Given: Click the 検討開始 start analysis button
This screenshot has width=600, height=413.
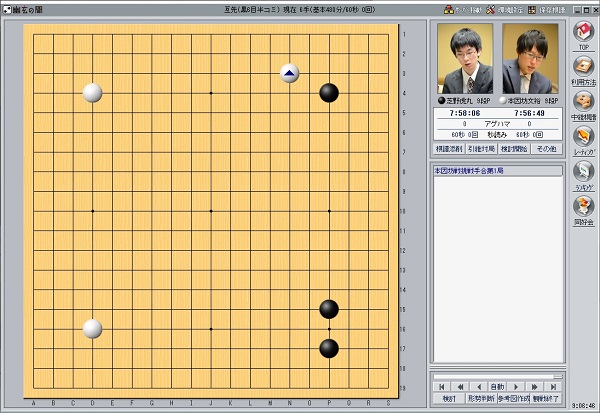Looking at the screenshot, I should (x=514, y=148).
